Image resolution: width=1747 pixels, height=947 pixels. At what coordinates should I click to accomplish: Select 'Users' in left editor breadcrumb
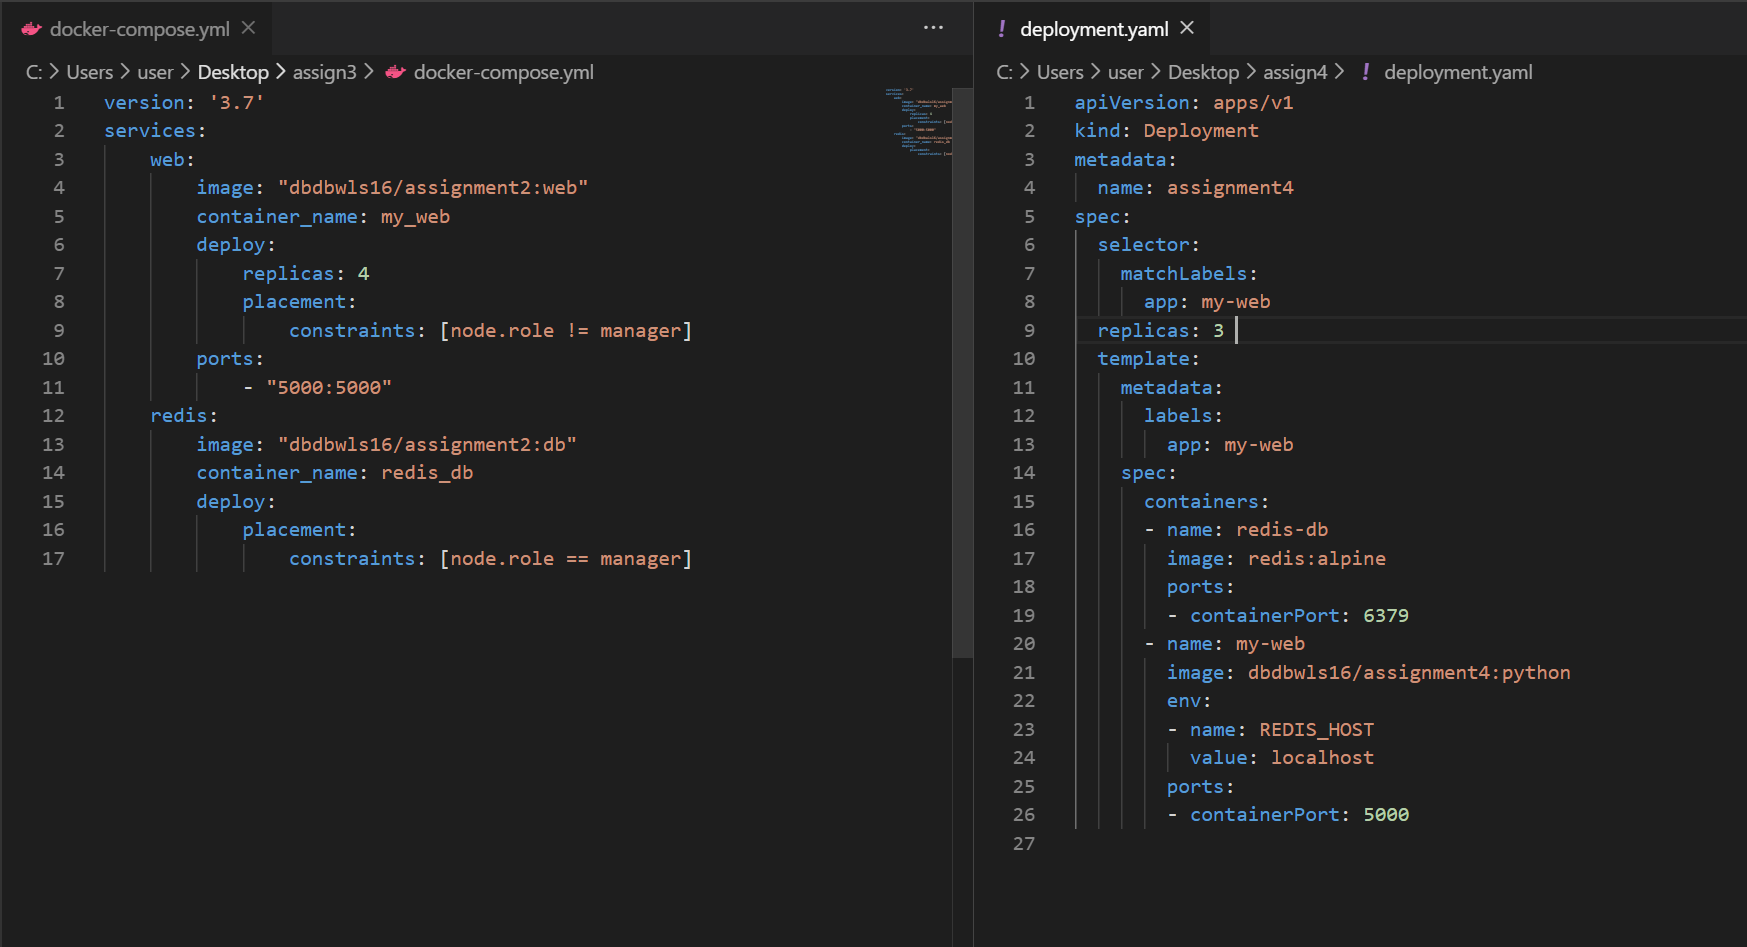tap(90, 72)
